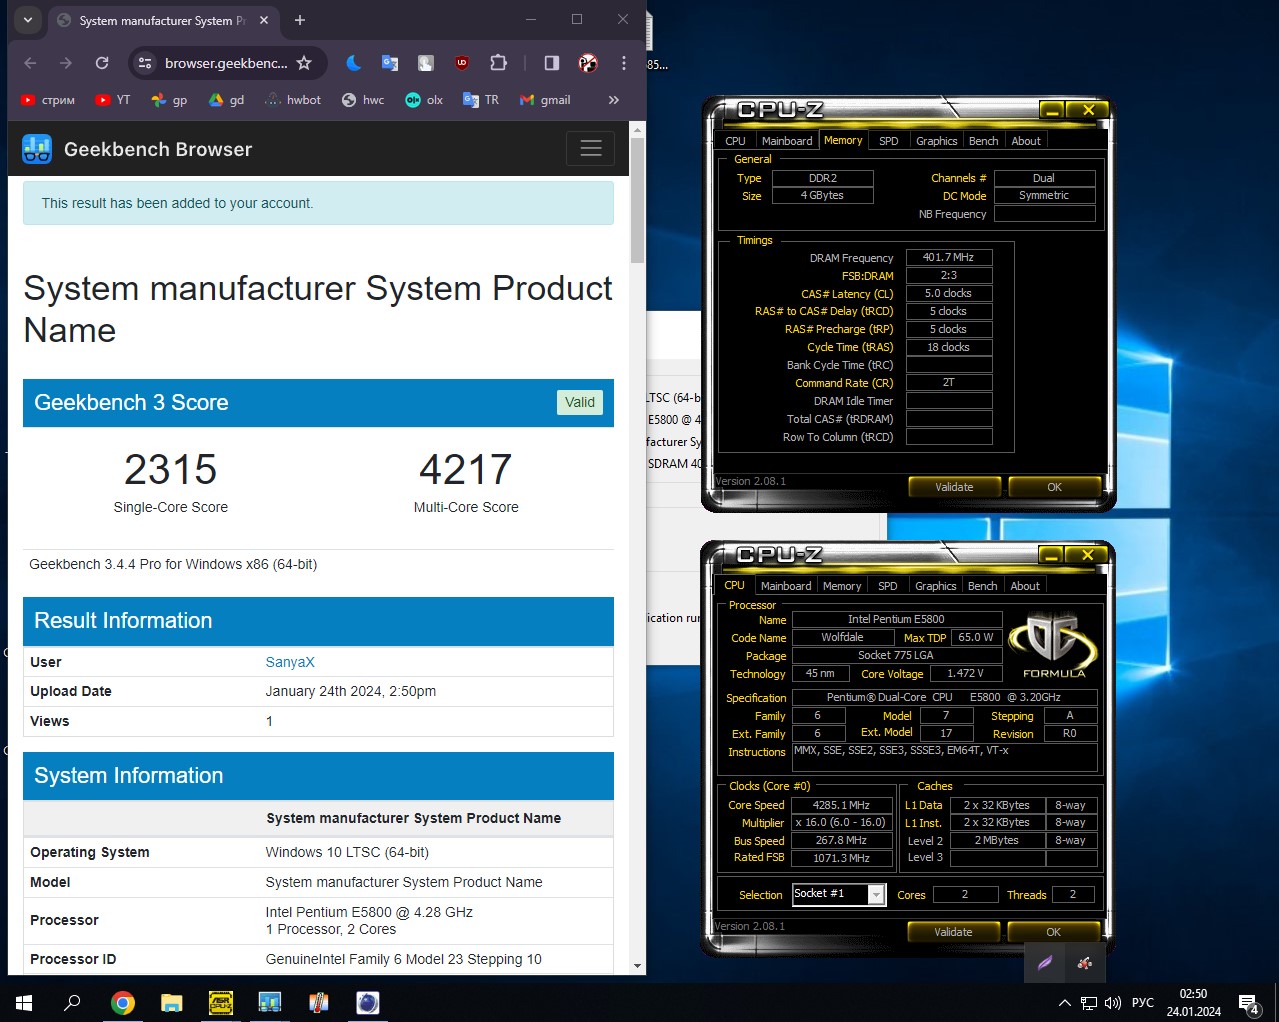
Task: Click Validate in lower CPU-Z CPU window
Action: [953, 932]
